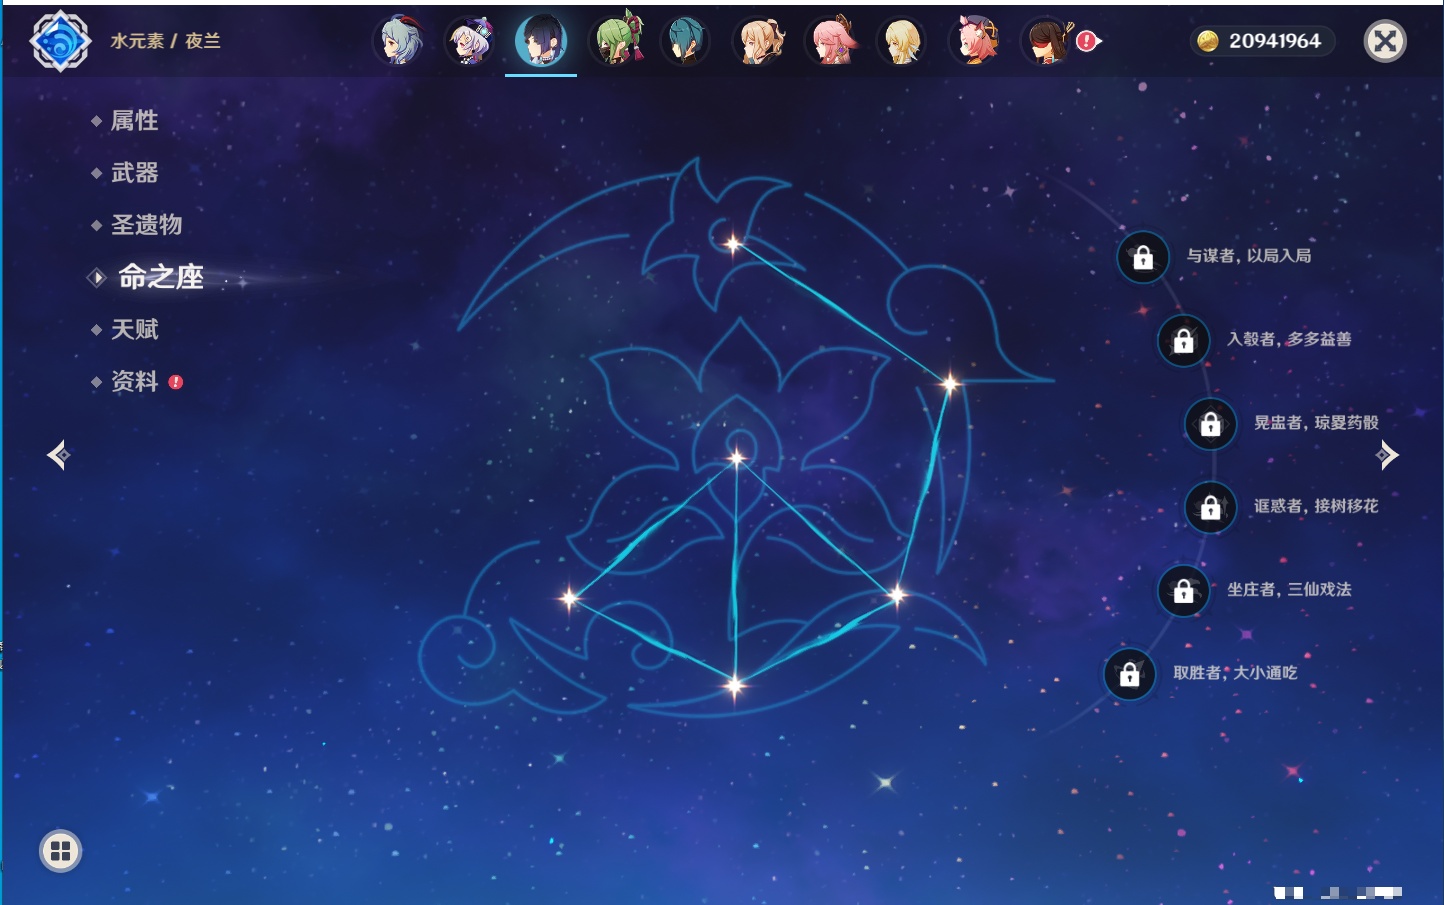
Task: Go to previous character with left arrow
Action: tap(58, 455)
